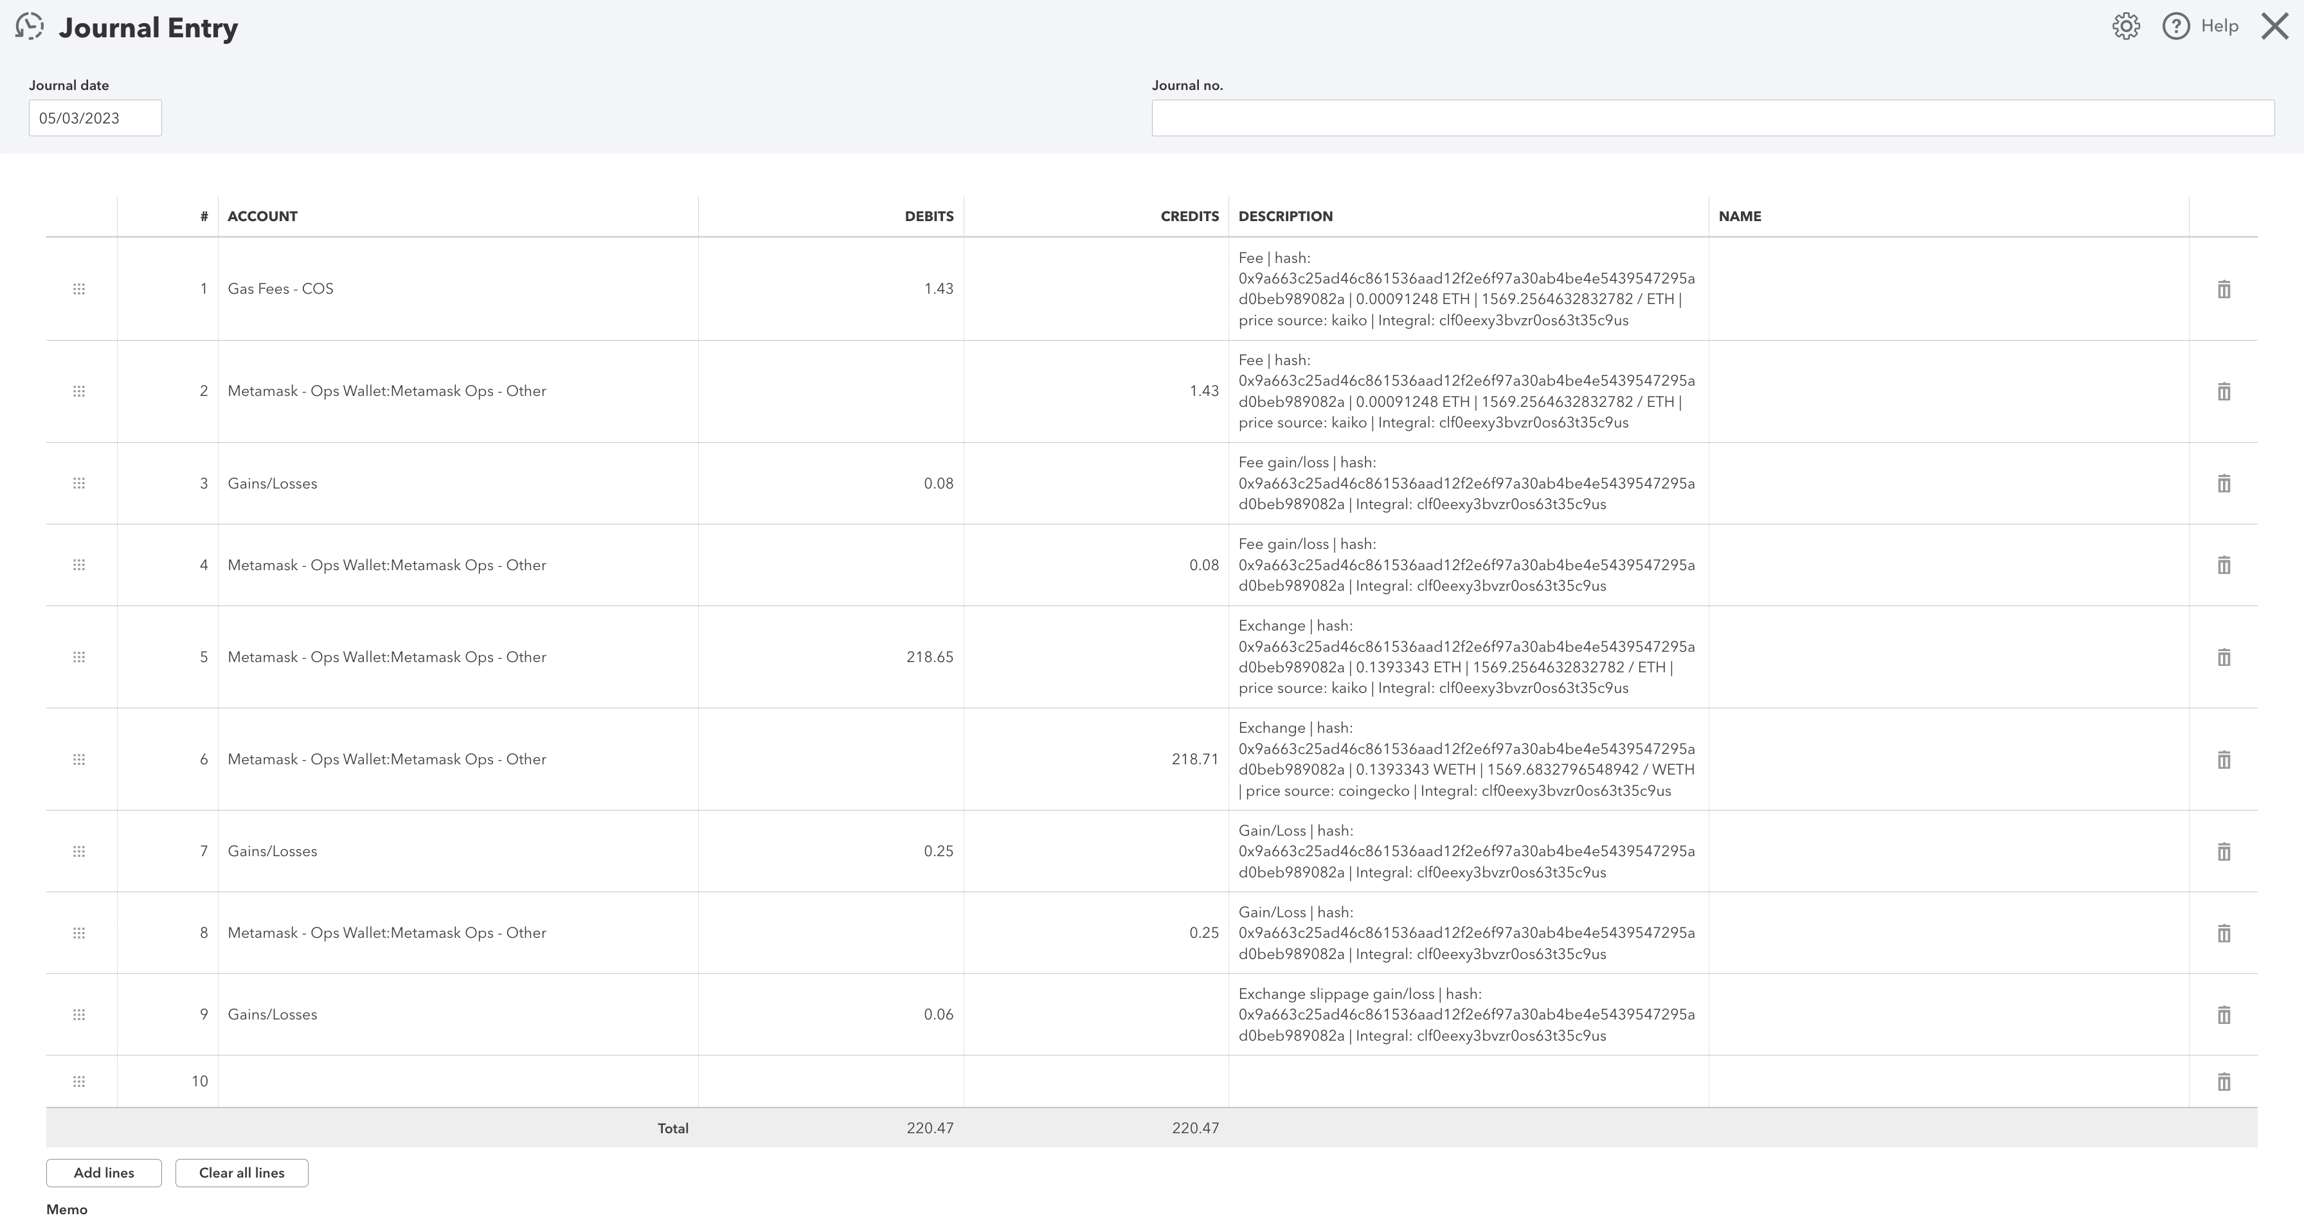
Task: Click into the Journal date field
Action: (x=95, y=118)
